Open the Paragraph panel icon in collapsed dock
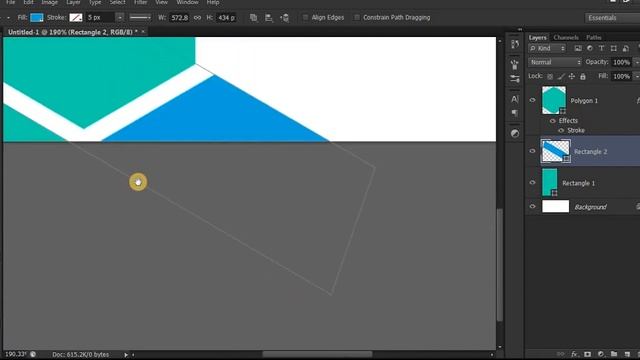This screenshot has width=640, height=360. [515, 113]
